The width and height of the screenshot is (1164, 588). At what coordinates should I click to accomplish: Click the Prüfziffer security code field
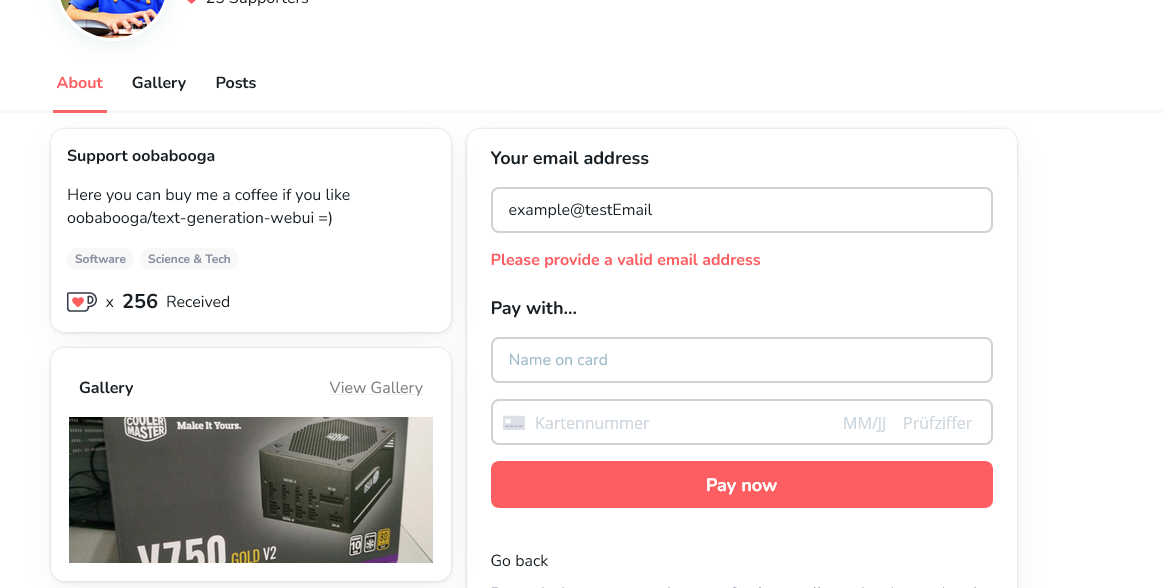937,422
